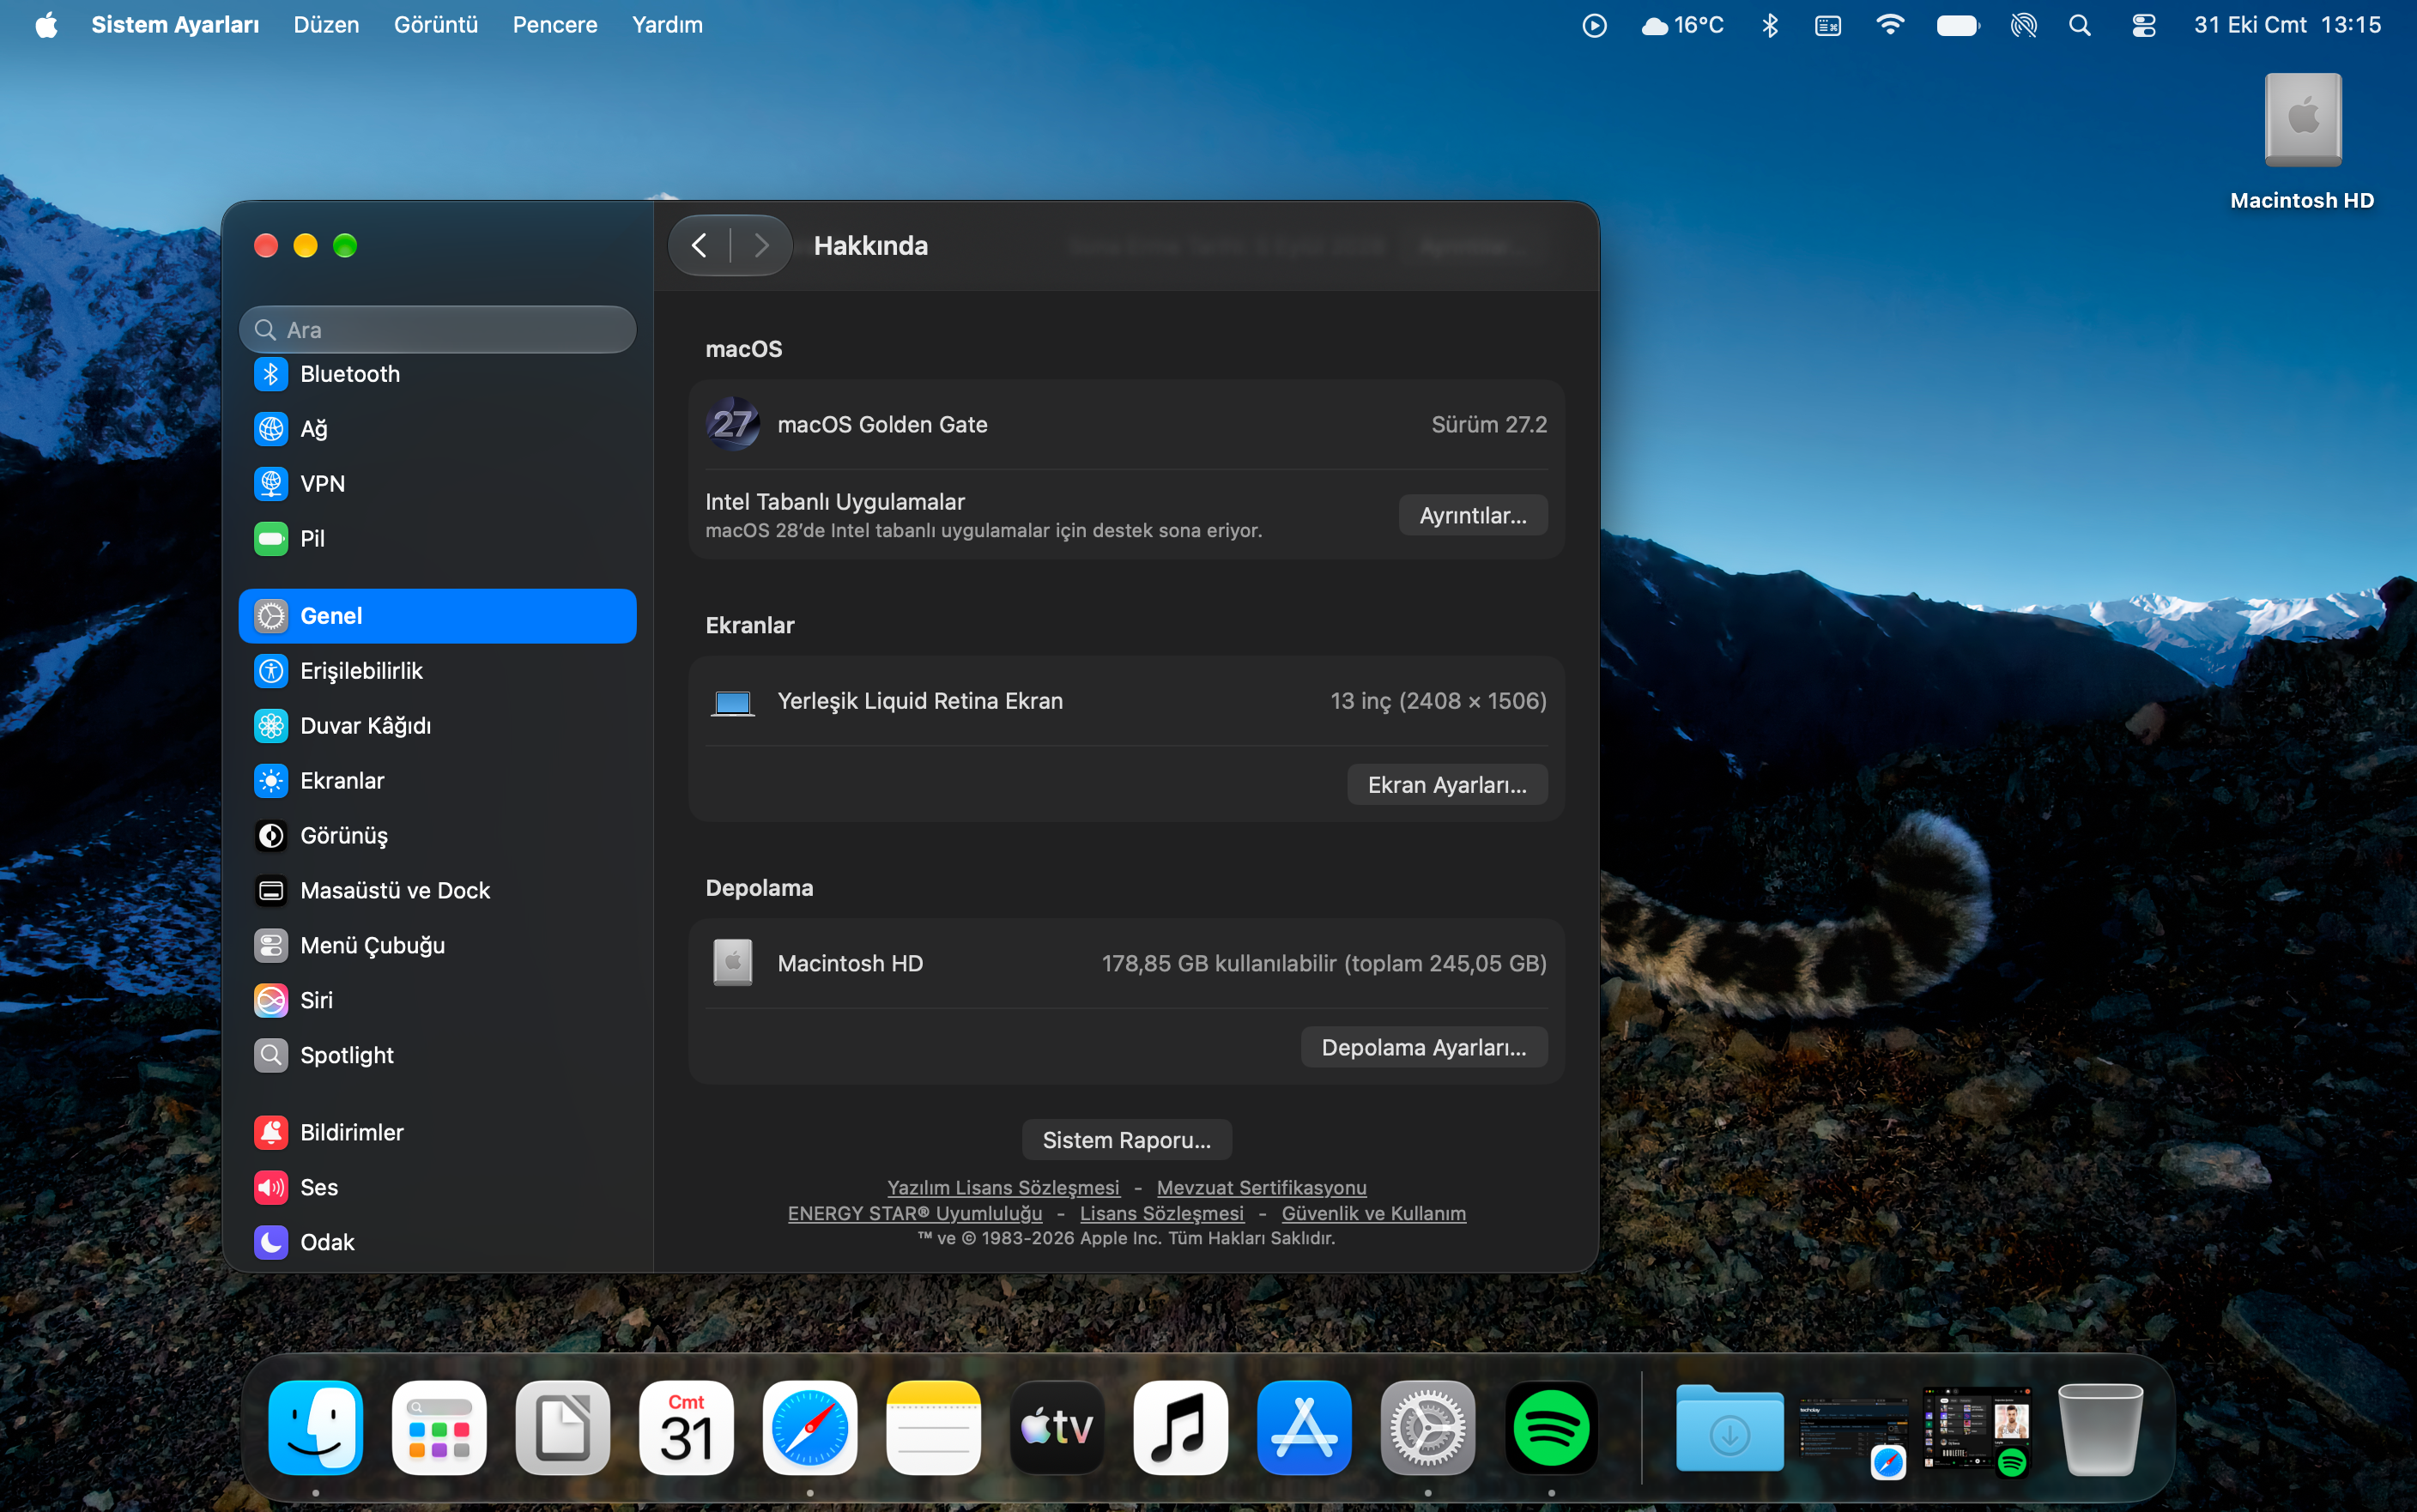Open the Görüntü menu
2417x1512 pixels.
coord(436,25)
